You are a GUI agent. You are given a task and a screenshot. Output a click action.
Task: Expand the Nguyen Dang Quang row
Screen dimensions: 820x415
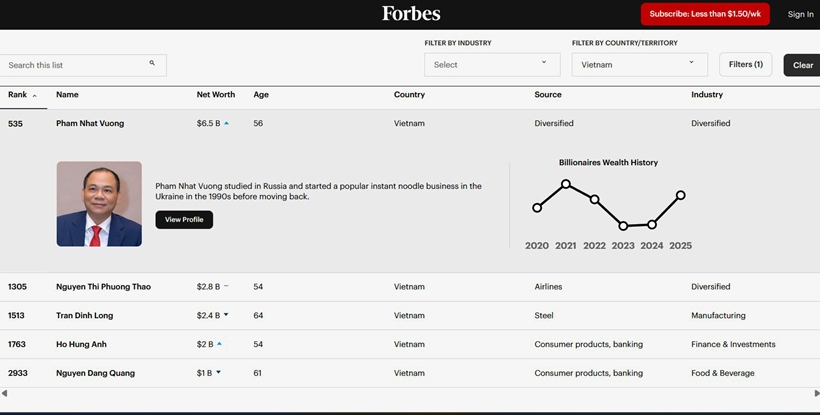point(410,373)
